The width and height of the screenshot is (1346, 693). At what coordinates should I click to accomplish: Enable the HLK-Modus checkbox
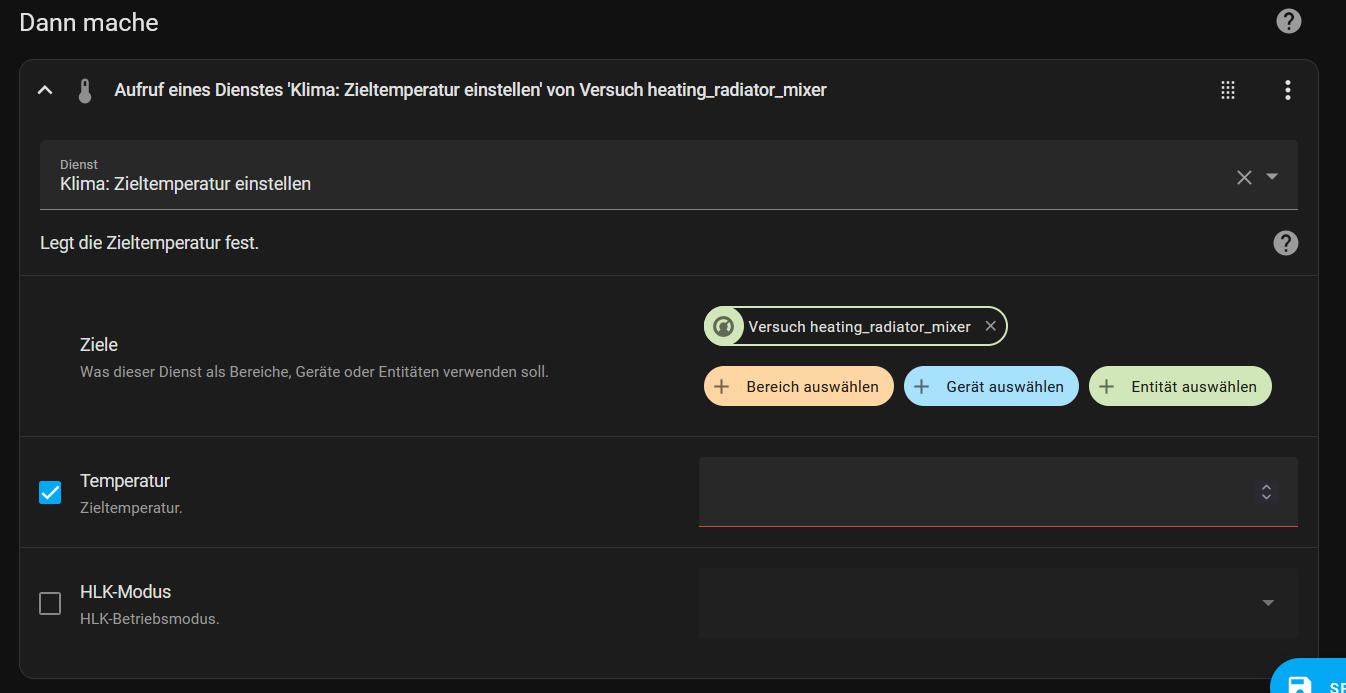(x=50, y=604)
